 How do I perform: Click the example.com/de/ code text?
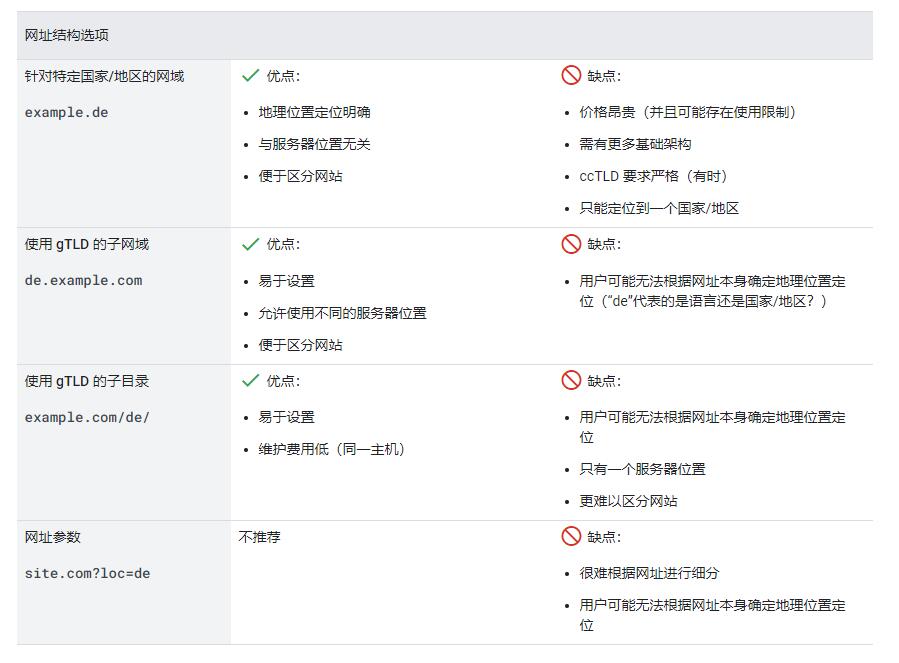point(87,417)
